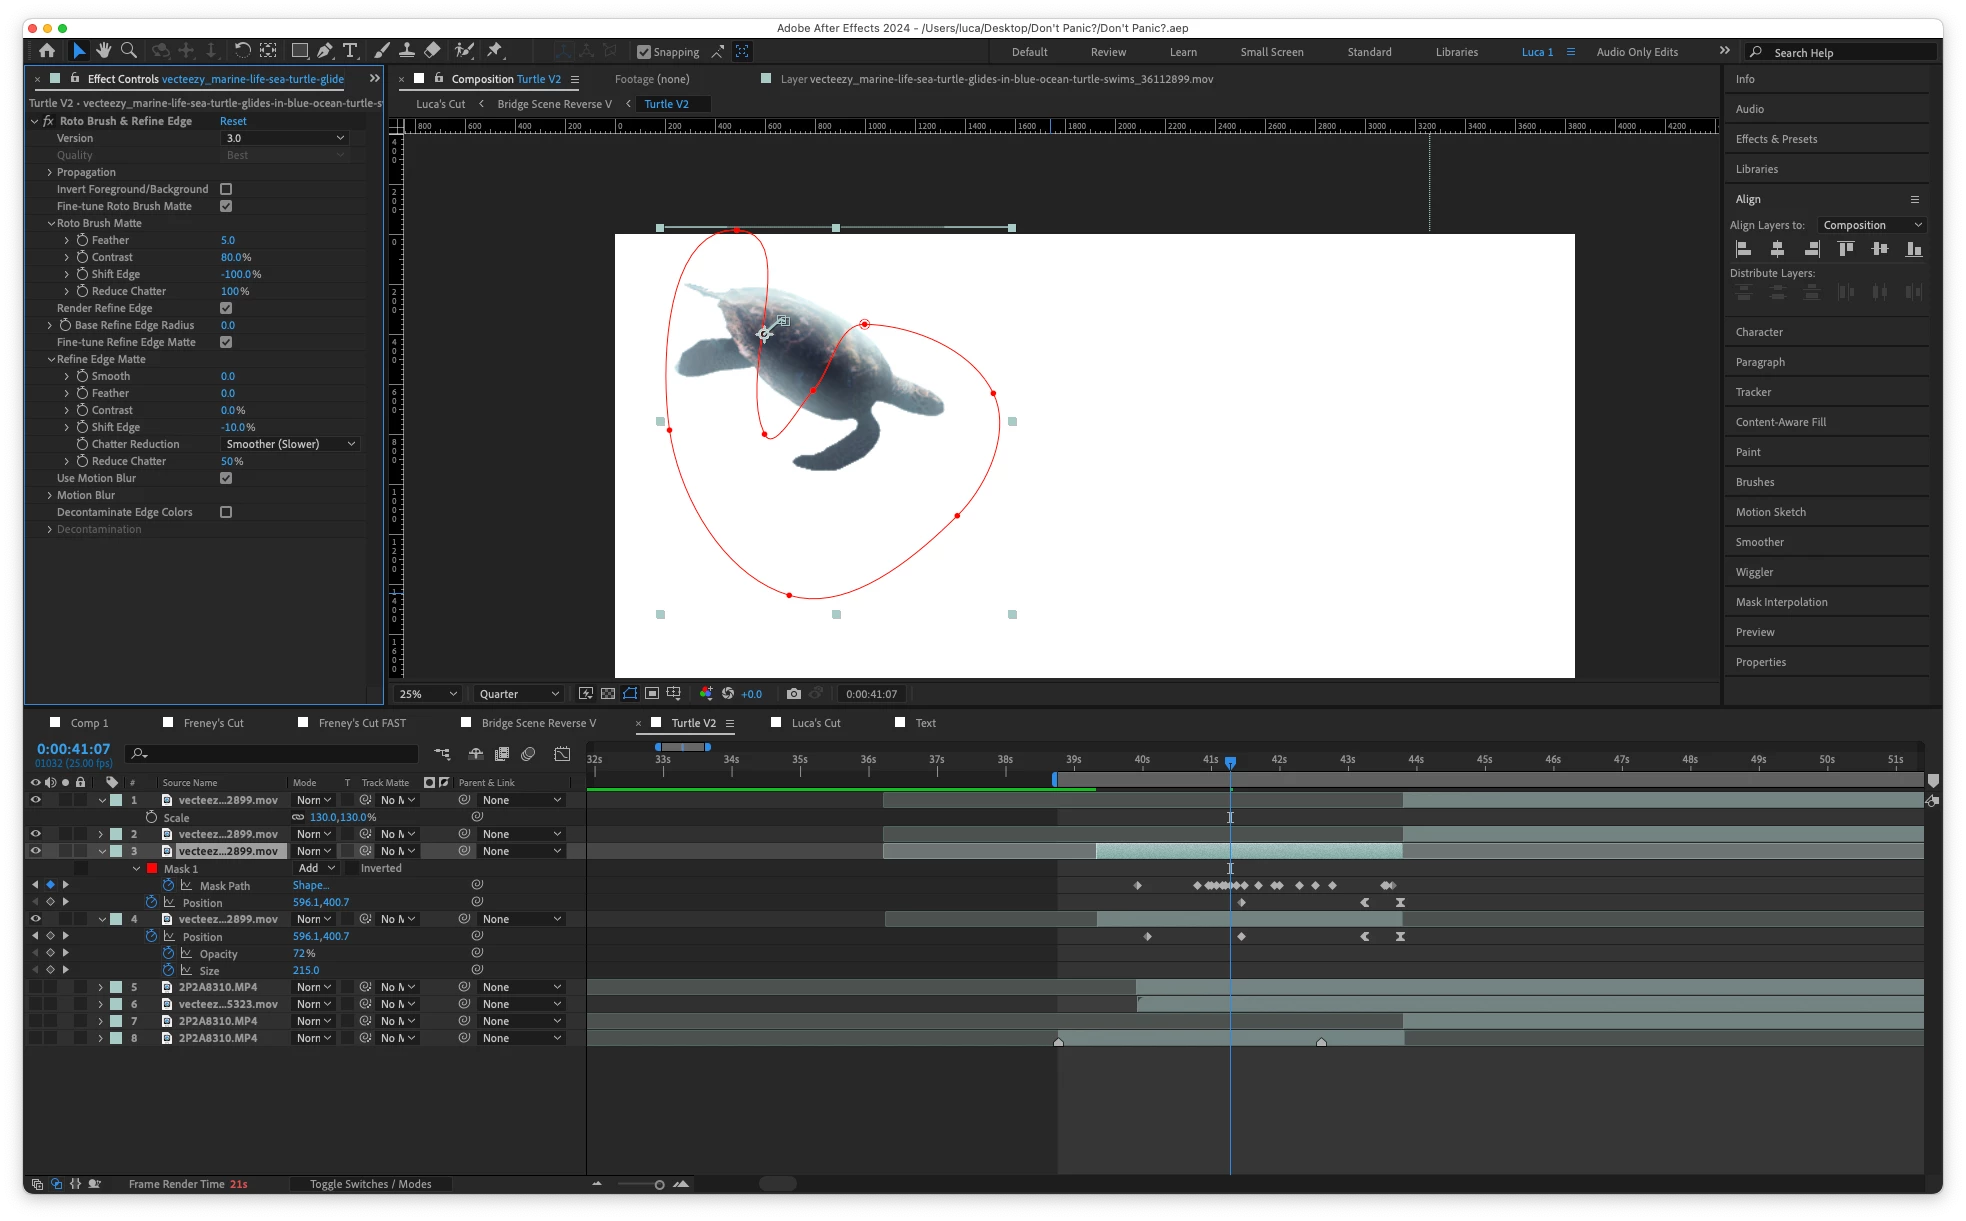1966x1221 pixels.
Task: Open the Chatter Reduction dropdown
Action: coord(290,444)
